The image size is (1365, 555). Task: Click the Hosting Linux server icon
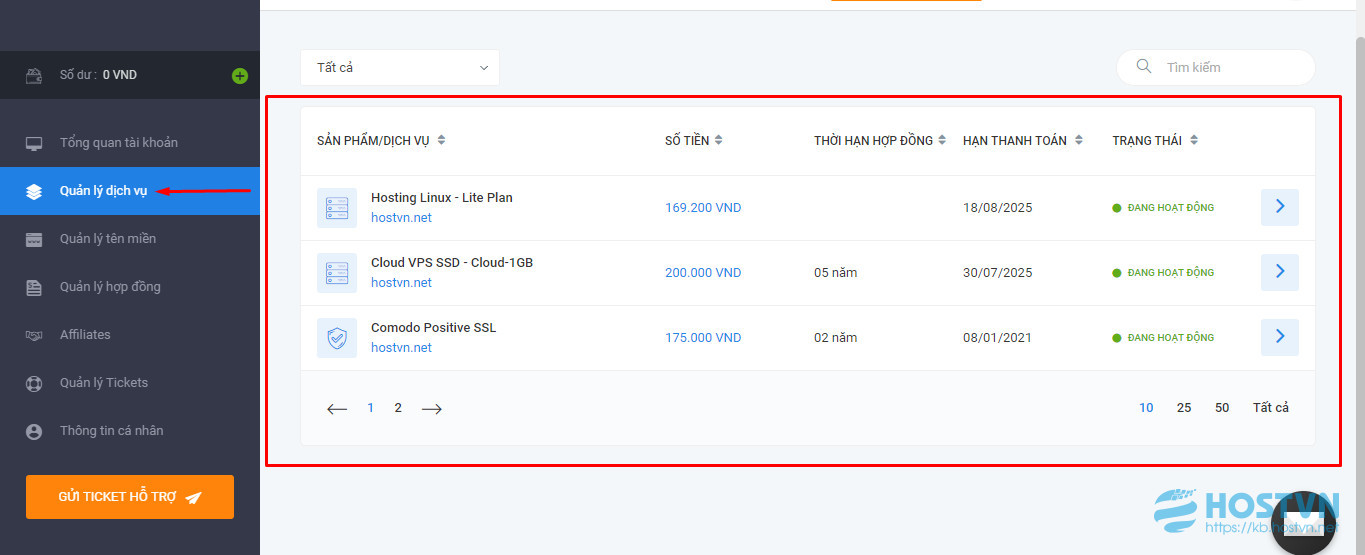(337, 208)
